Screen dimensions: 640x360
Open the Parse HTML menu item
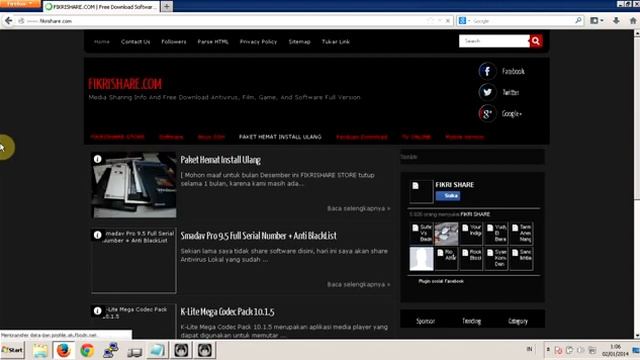tap(213, 42)
